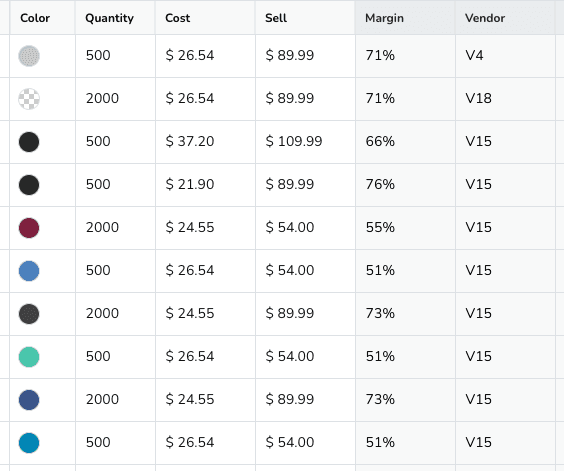Select the light gray dotted swatch
The image size is (564, 471).
(x=29, y=56)
